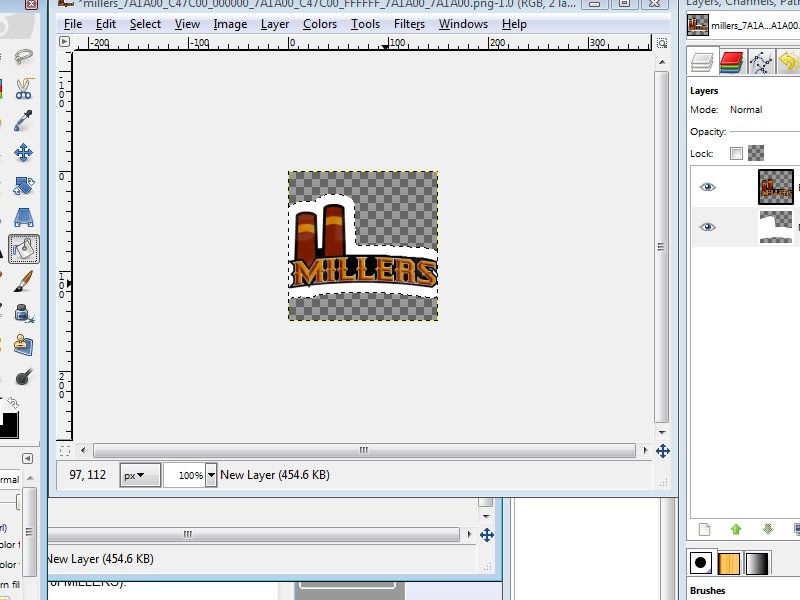The height and width of the screenshot is (600, 800).
Task: Choose the Paintbrush tool
Action: tap(22, 280)
